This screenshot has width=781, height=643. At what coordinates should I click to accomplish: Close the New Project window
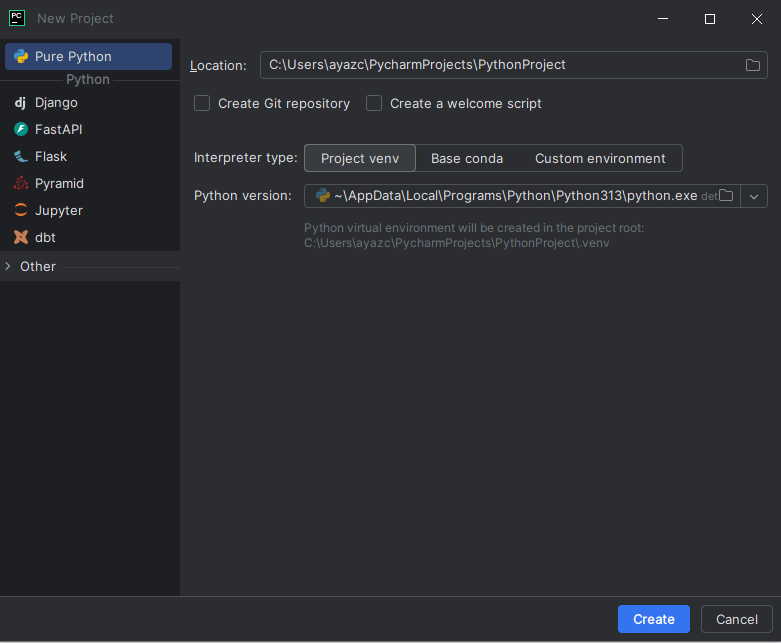[757, 19]
